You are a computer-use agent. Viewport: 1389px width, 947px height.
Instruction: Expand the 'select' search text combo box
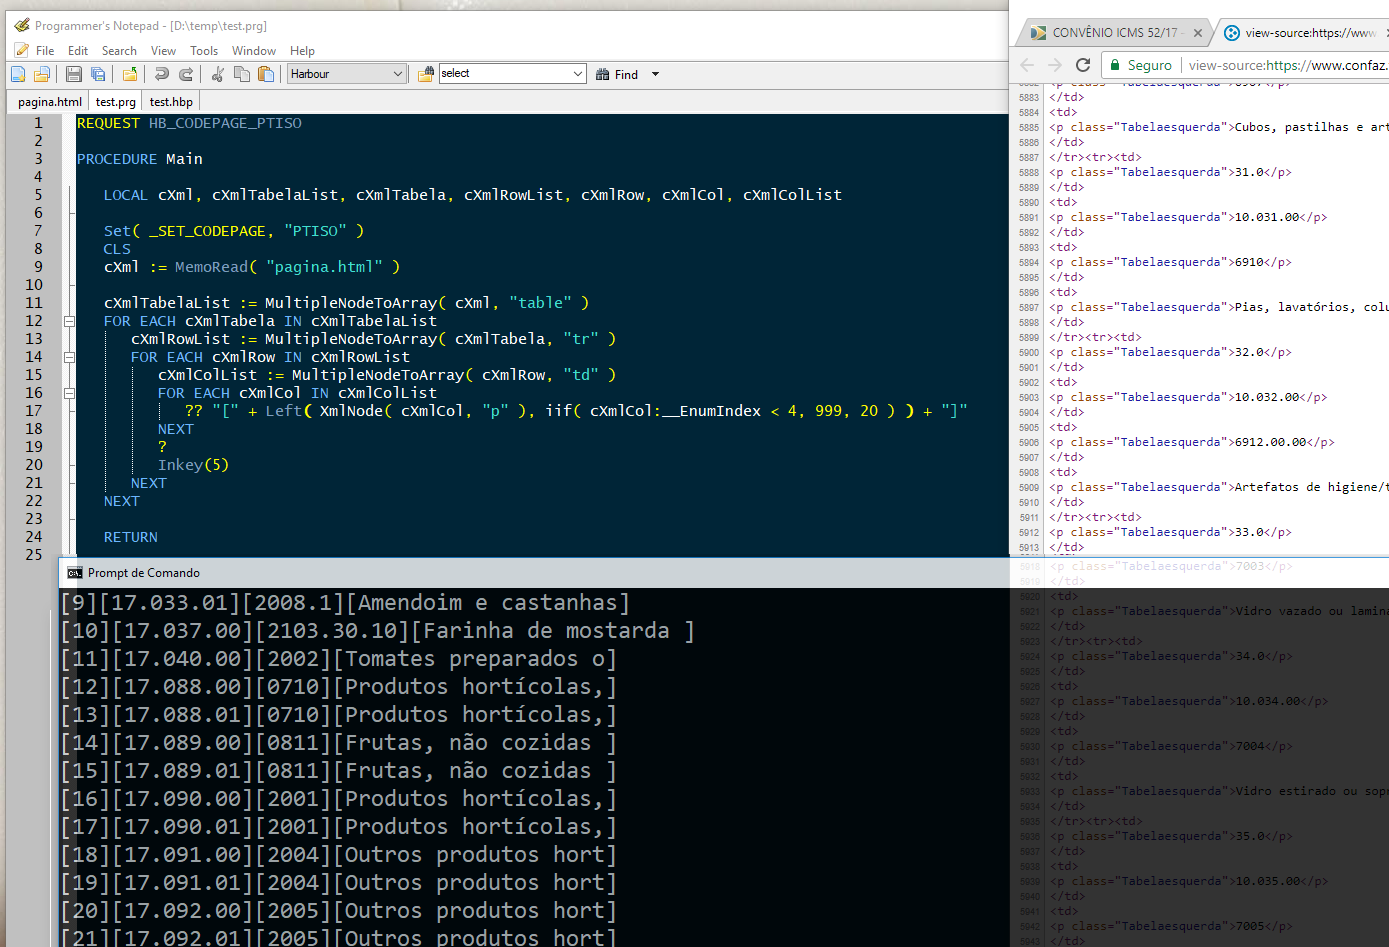tap(578, 74)
